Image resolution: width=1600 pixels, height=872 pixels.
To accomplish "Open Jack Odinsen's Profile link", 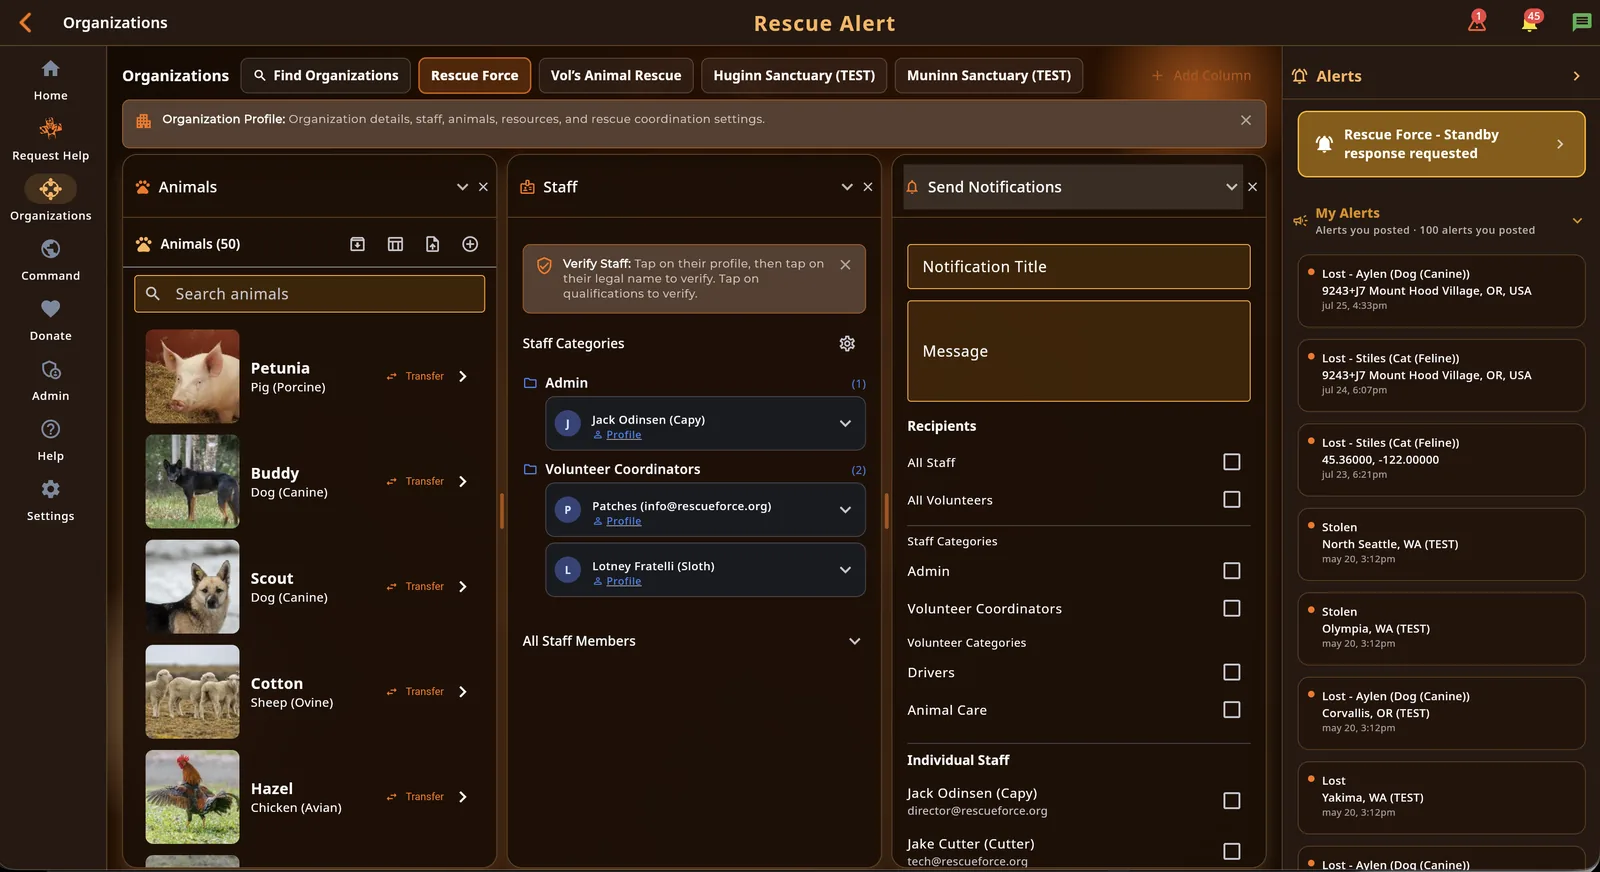I will (623, 435).
